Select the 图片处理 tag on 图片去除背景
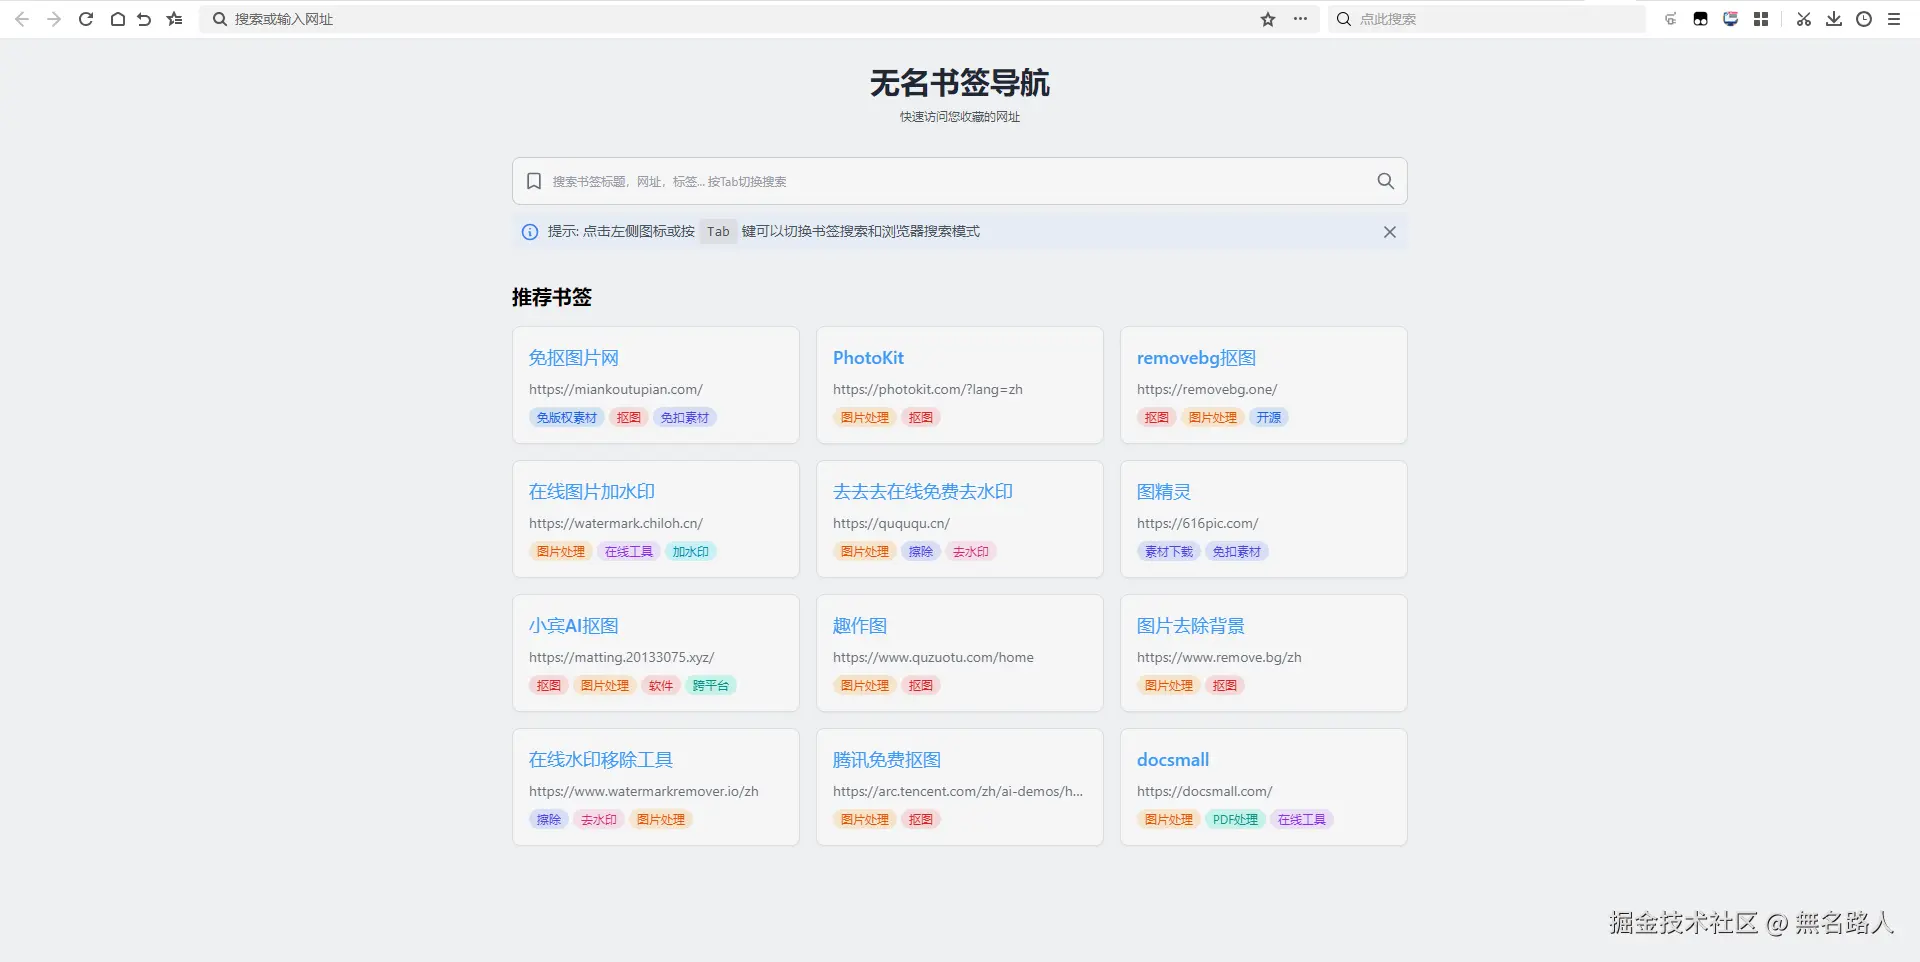This screenshot has height=962, width=1920. pyautogui.click(x=1169, y=686)
